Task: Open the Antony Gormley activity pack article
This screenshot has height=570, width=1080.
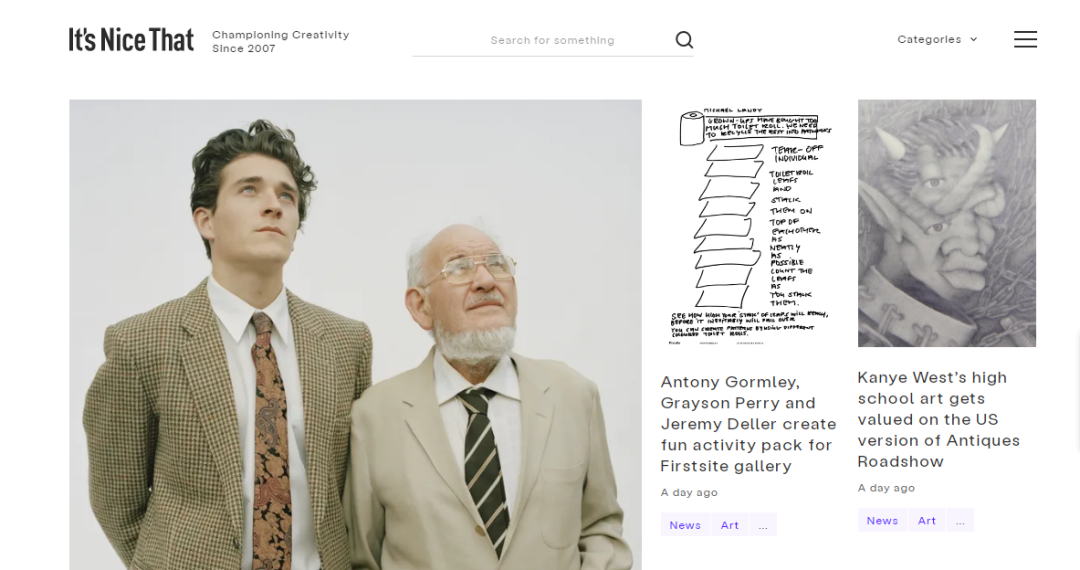Action: point(748,424)
